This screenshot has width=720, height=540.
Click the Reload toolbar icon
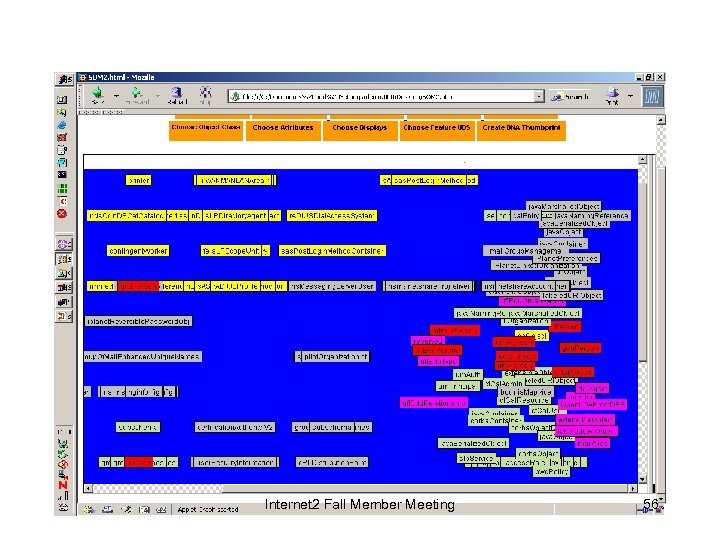tap(177, 93)
